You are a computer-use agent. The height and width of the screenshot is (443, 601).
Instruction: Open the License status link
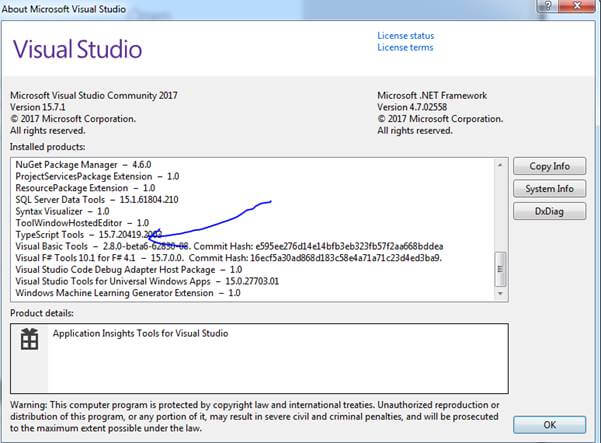tap(406, 36)
